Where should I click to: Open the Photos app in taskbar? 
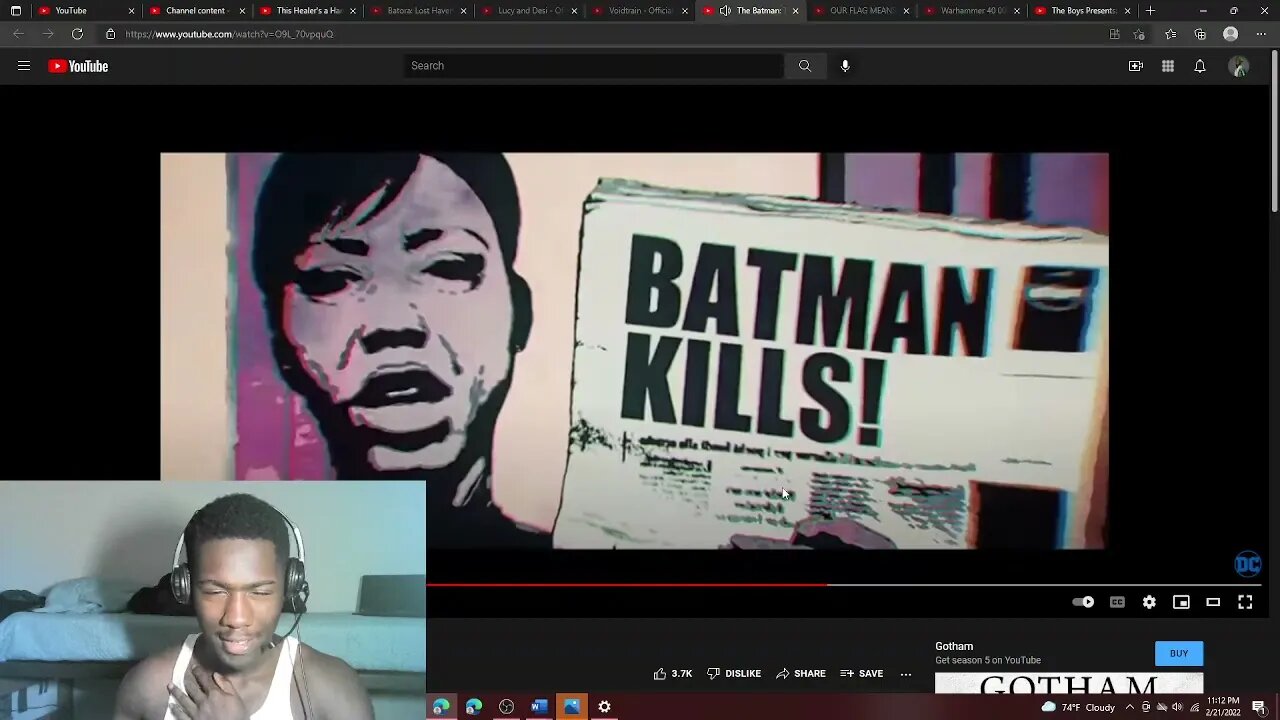click(x=572, y=707)
